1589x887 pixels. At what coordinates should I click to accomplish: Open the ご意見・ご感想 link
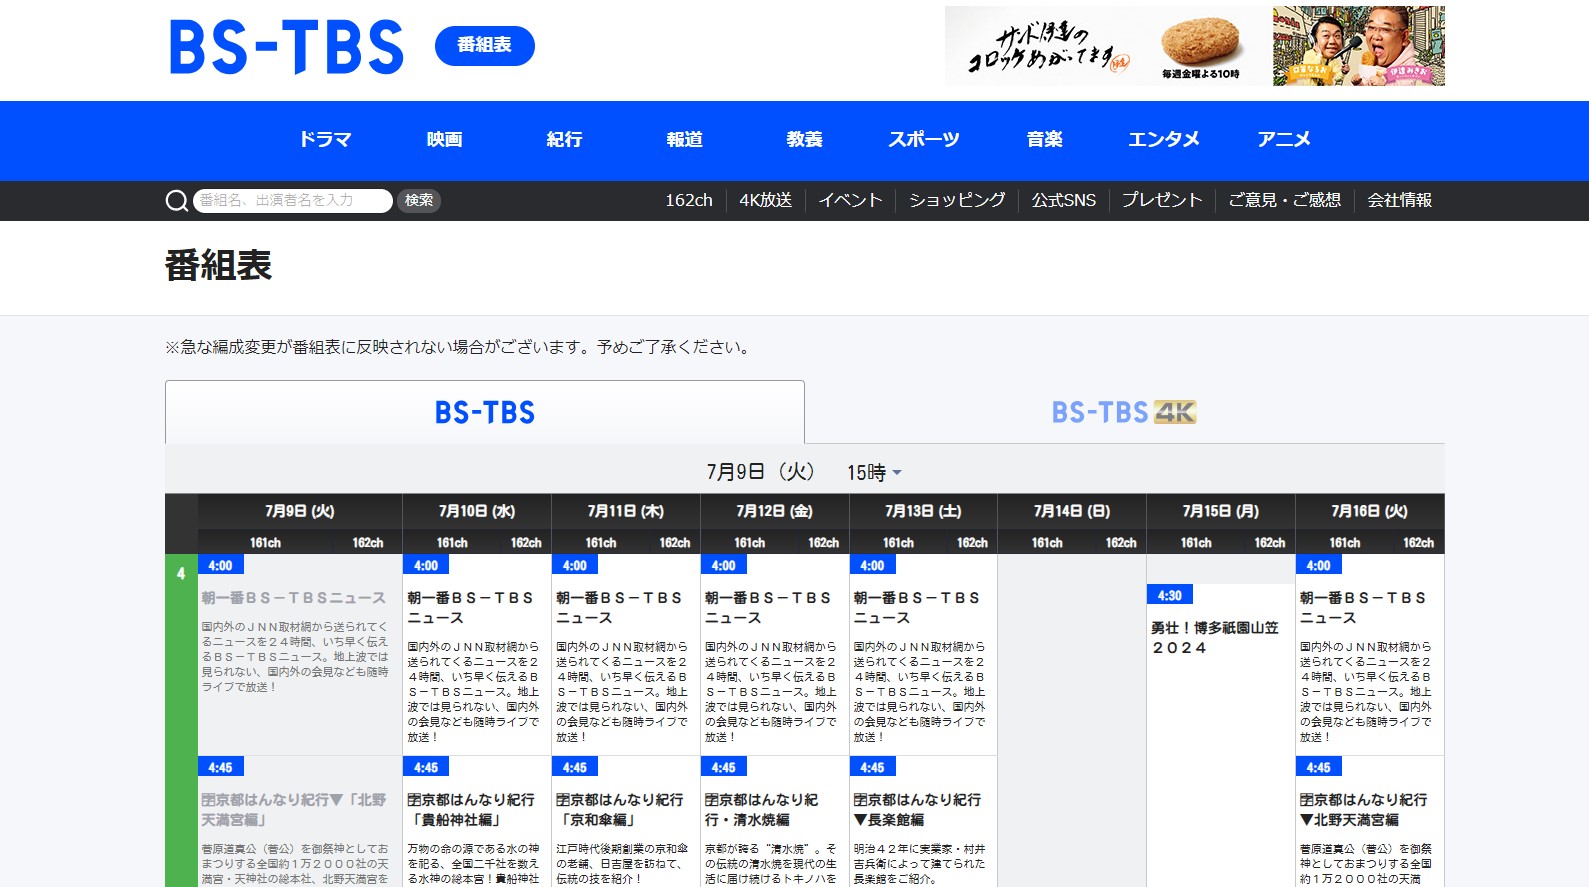coord(1284,200)
